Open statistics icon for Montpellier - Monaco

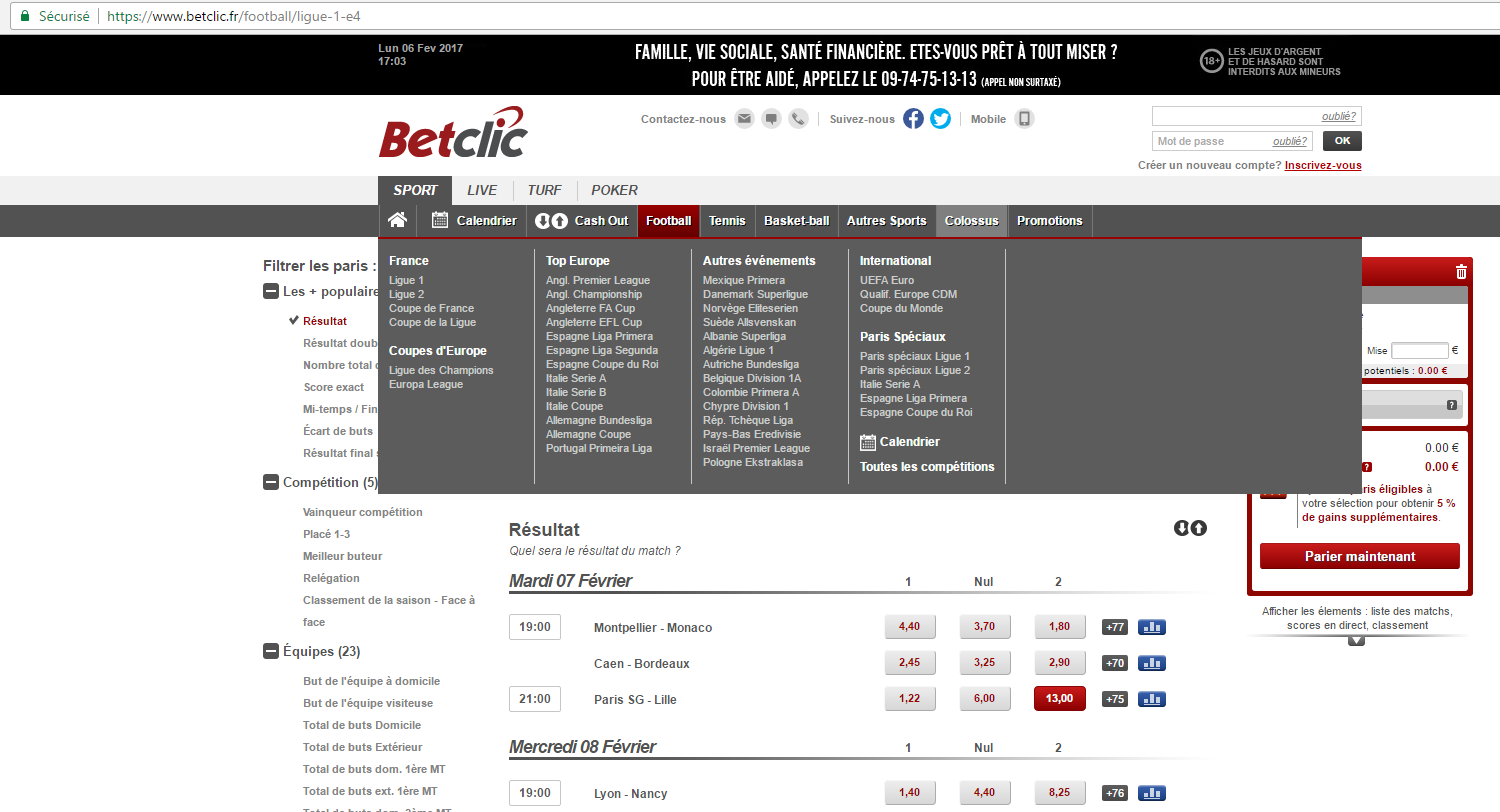[x=1152, y=627]
